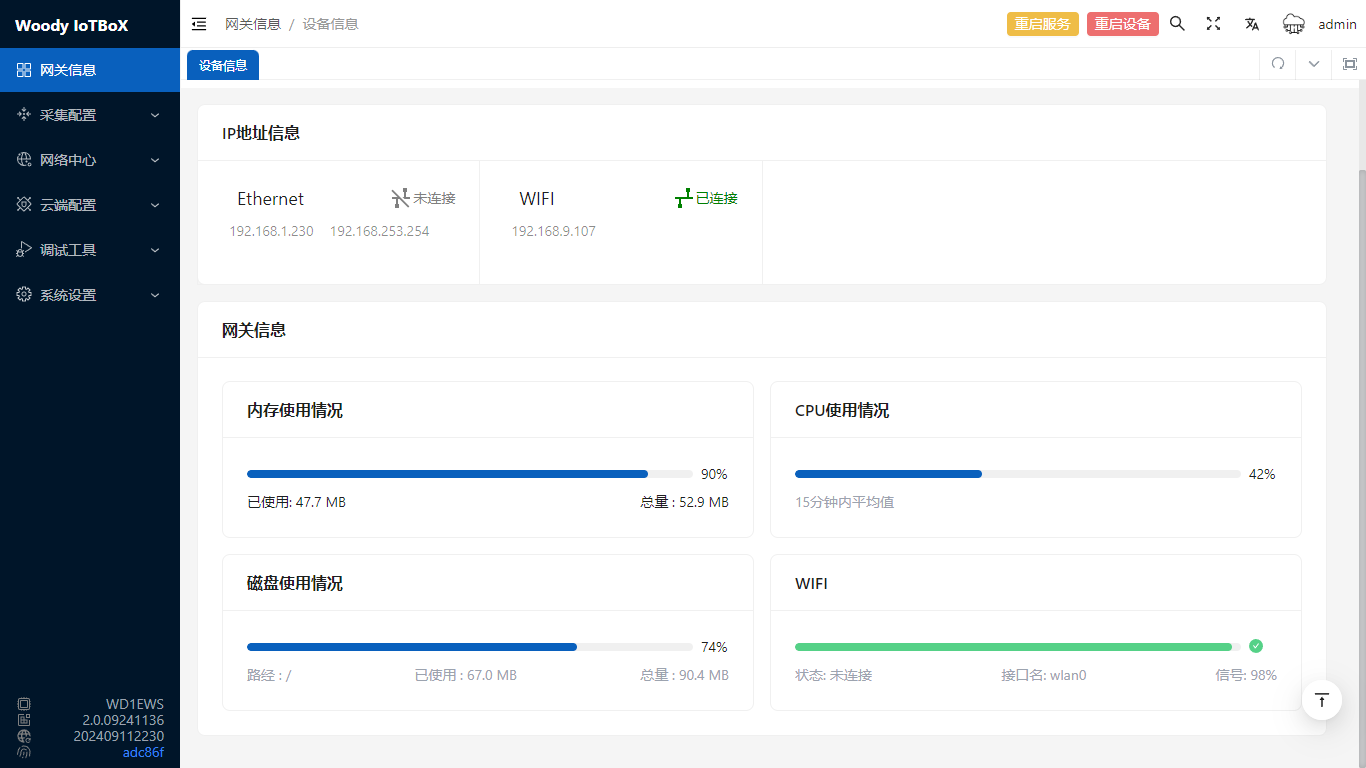Click the back-to-top arrow button
This screenshot has width=1366, height=768.
point(1321,699)
